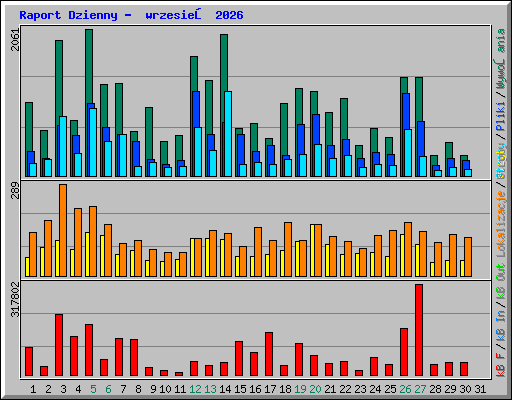
Task: Select the "317802" bottom axis value
Action: 15,300
